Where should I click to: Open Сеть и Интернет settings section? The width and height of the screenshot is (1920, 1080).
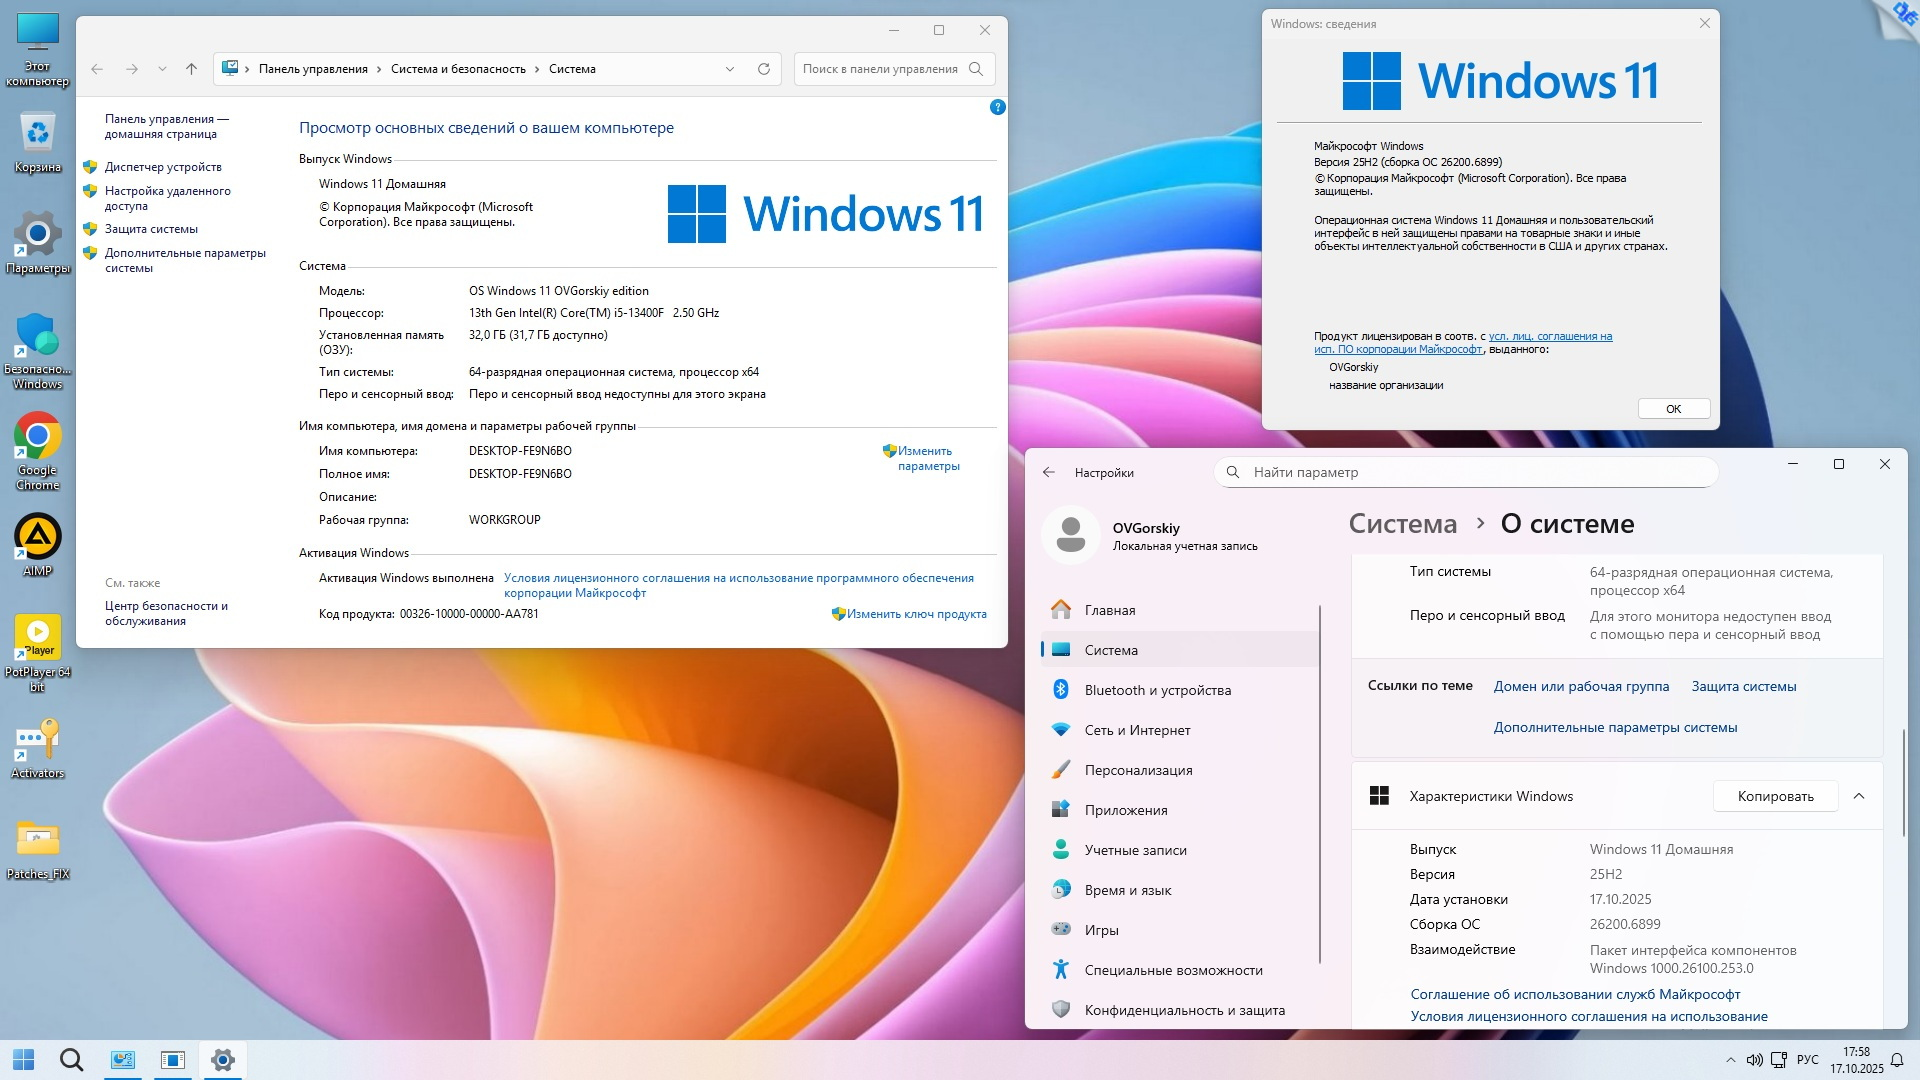(1137, 730)
